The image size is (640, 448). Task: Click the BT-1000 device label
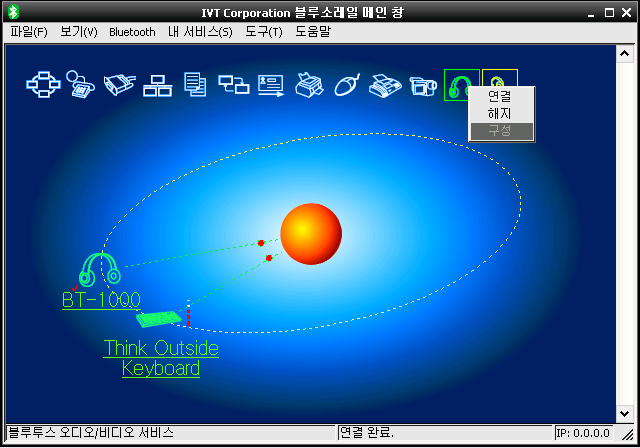tap(101, 300)
